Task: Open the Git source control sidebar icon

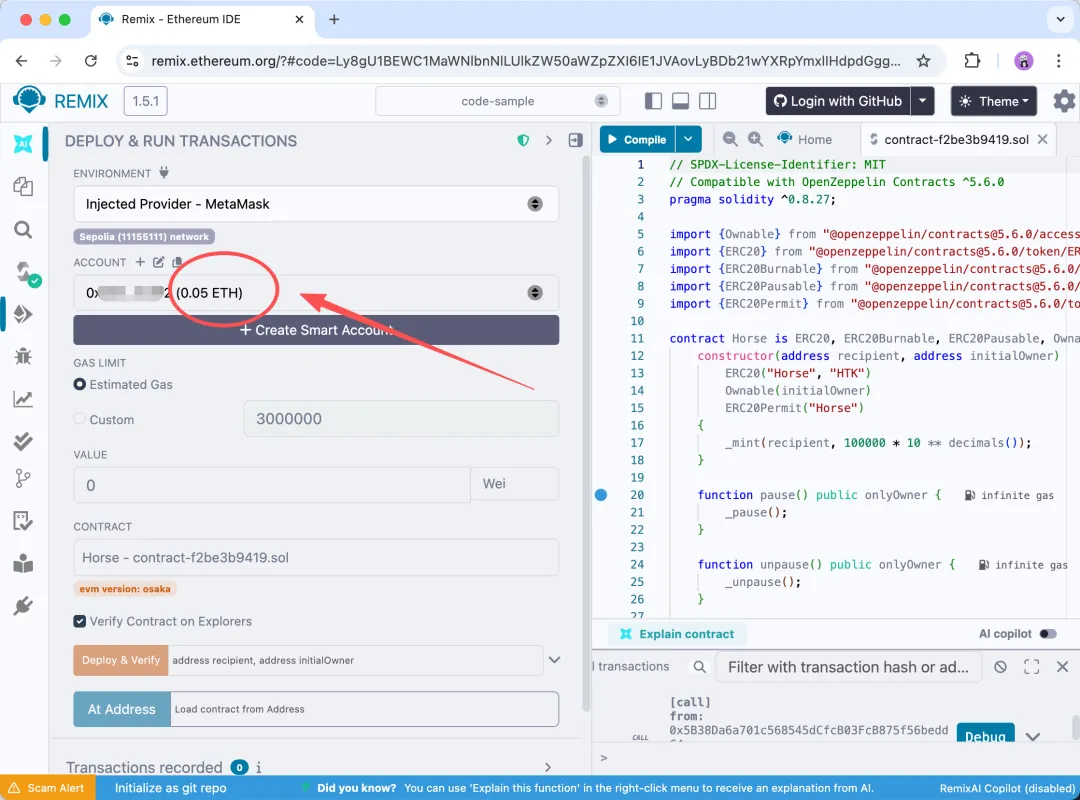Action: click(x=23, y=479)
